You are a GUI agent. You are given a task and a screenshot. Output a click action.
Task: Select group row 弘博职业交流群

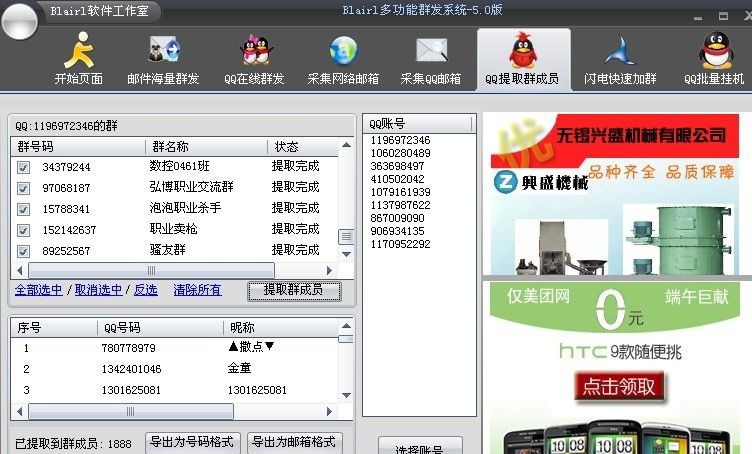(175, 187)
